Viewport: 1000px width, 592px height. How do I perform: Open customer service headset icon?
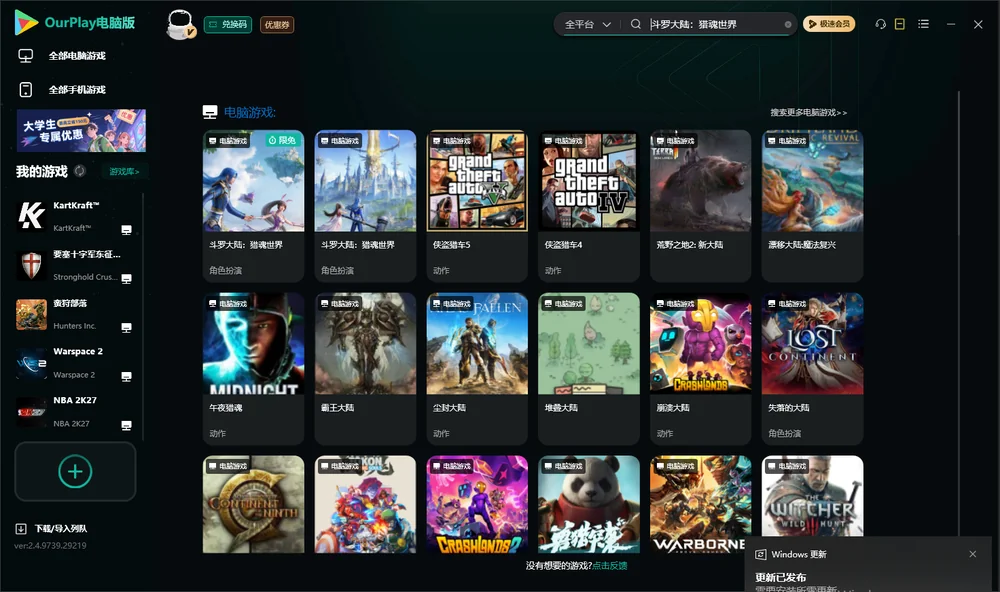tap(880, 24)
